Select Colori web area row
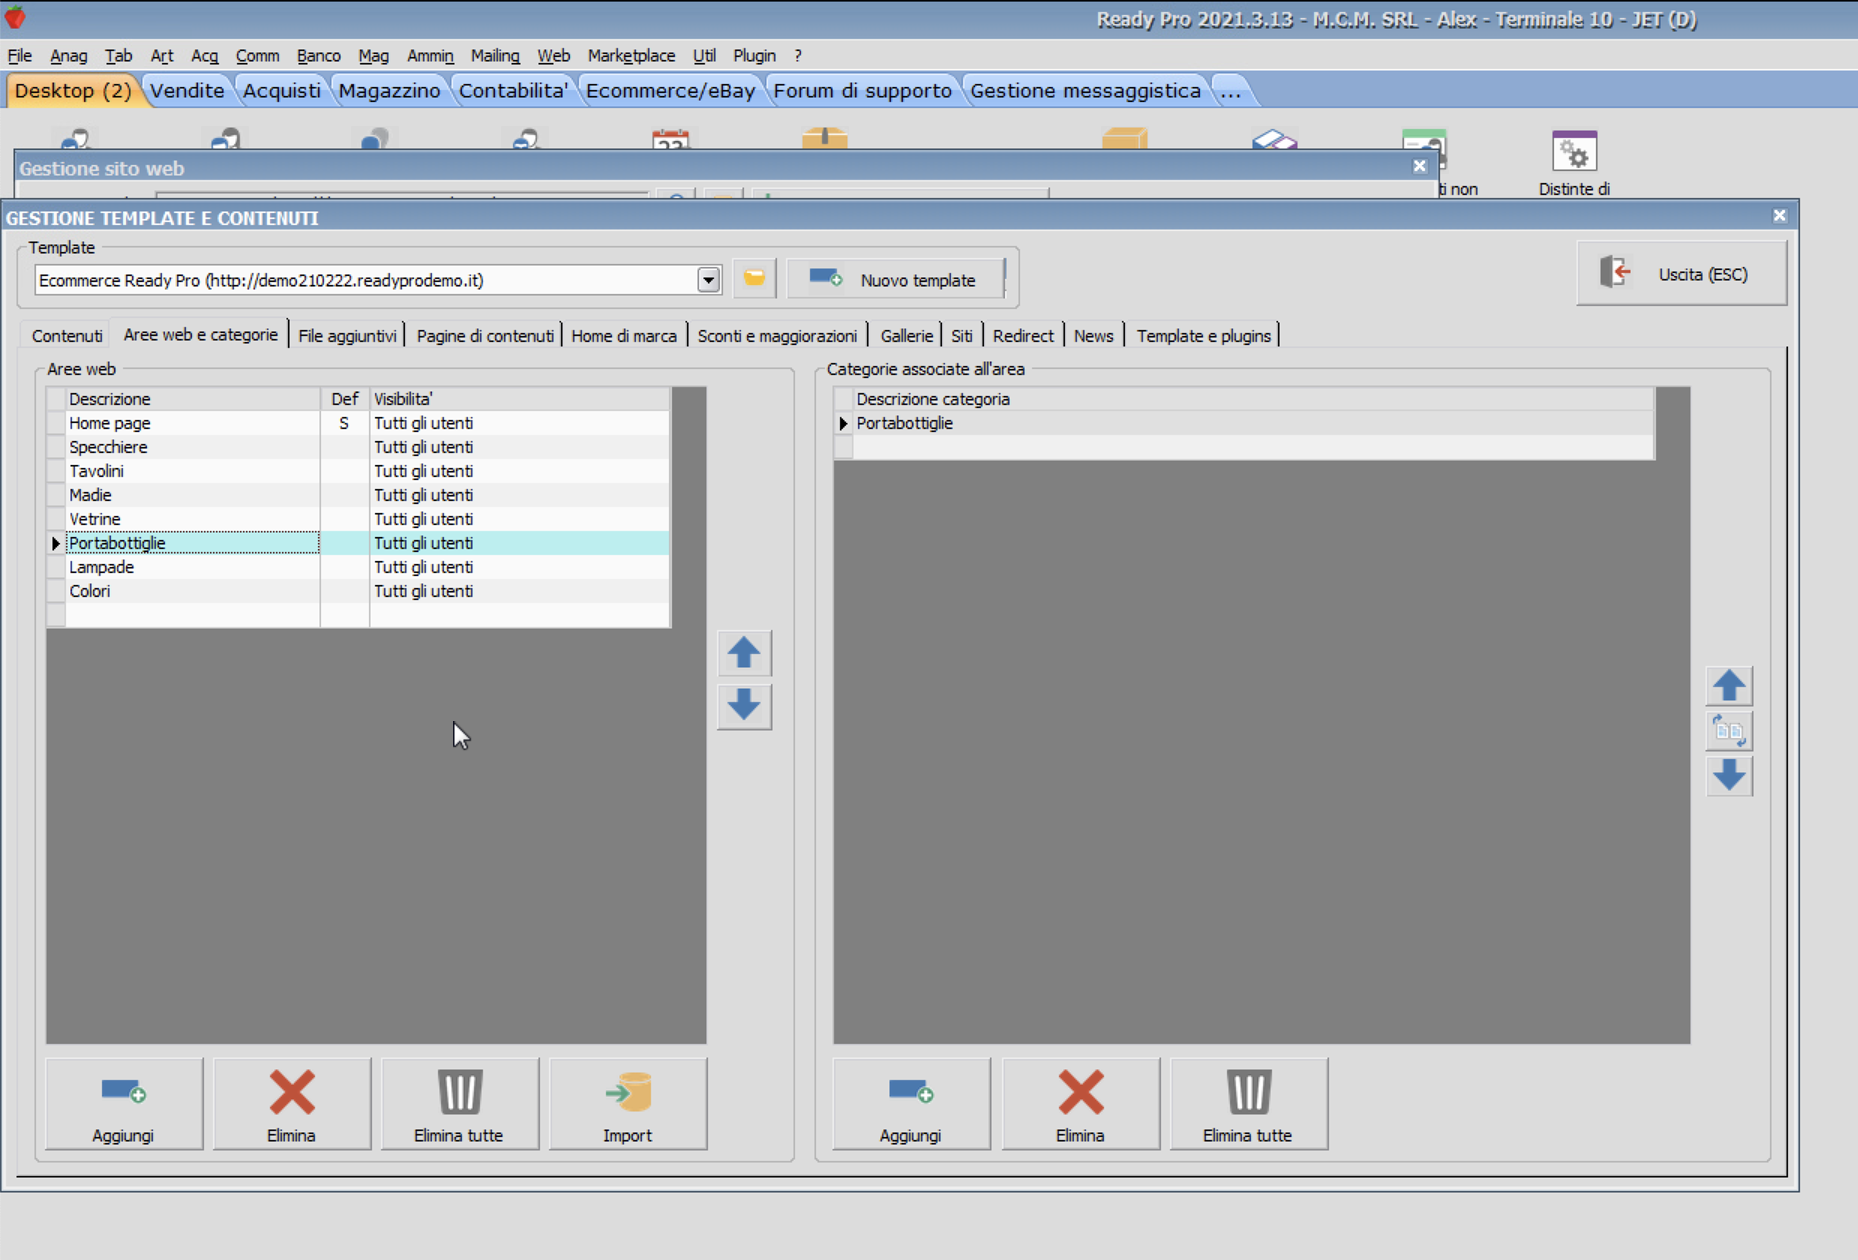 pyautogui.click(x=358, y=591)
